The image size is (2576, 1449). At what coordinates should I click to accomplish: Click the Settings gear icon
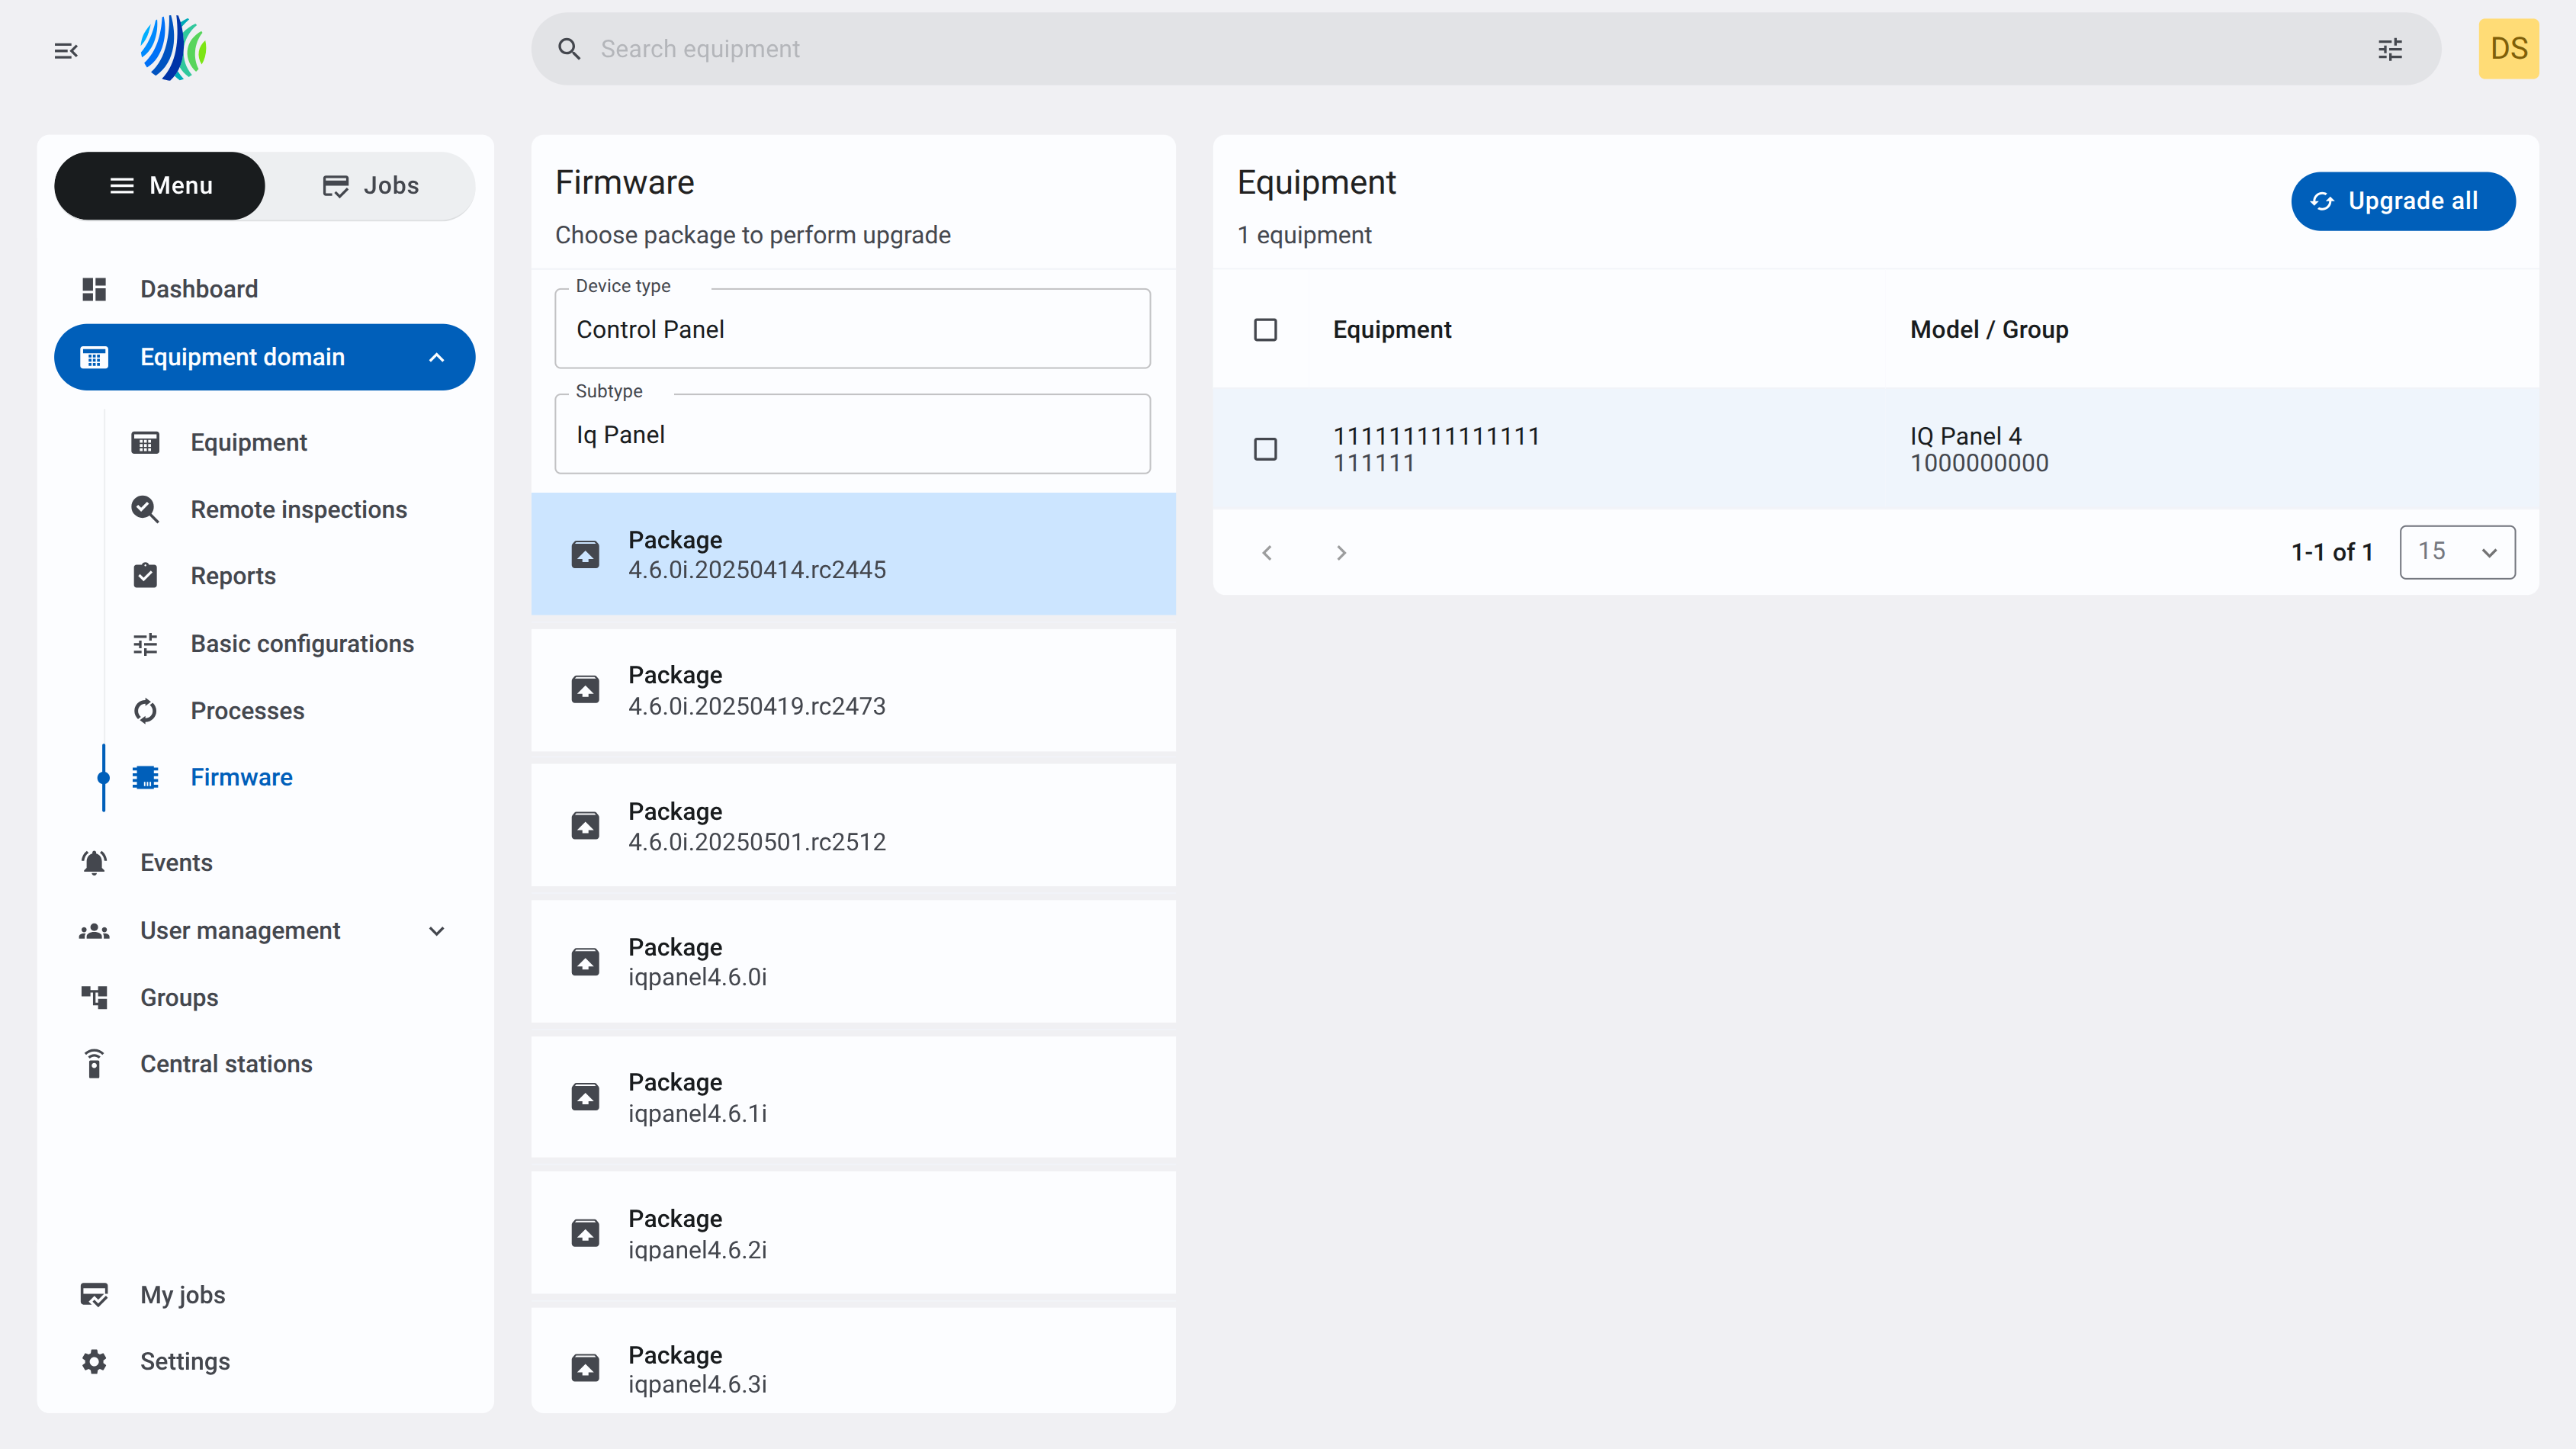94,1361
